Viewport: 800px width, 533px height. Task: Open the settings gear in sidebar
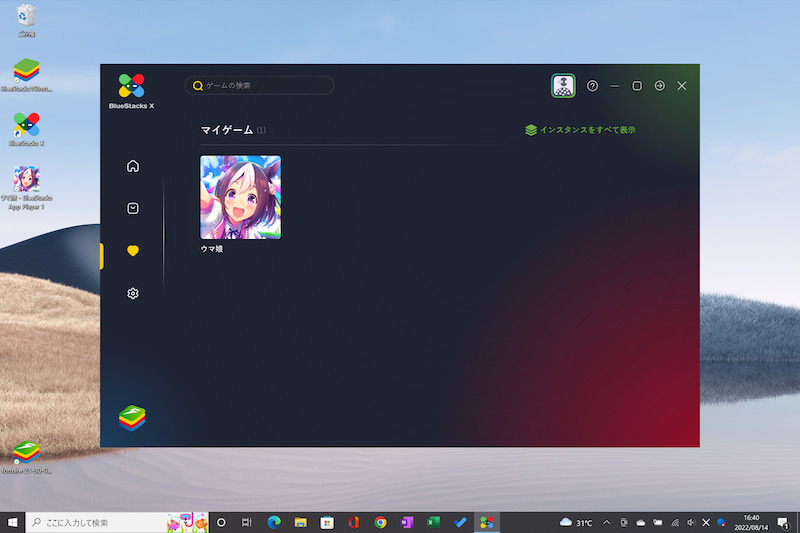click(133, 294)
